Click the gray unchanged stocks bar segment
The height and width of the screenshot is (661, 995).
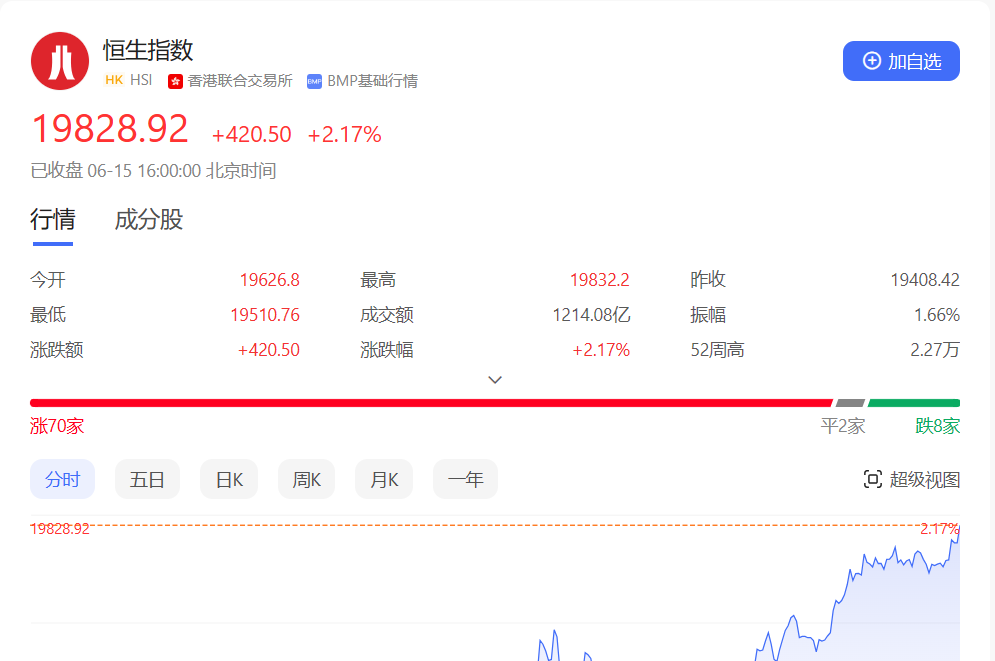tap(850, 403)
